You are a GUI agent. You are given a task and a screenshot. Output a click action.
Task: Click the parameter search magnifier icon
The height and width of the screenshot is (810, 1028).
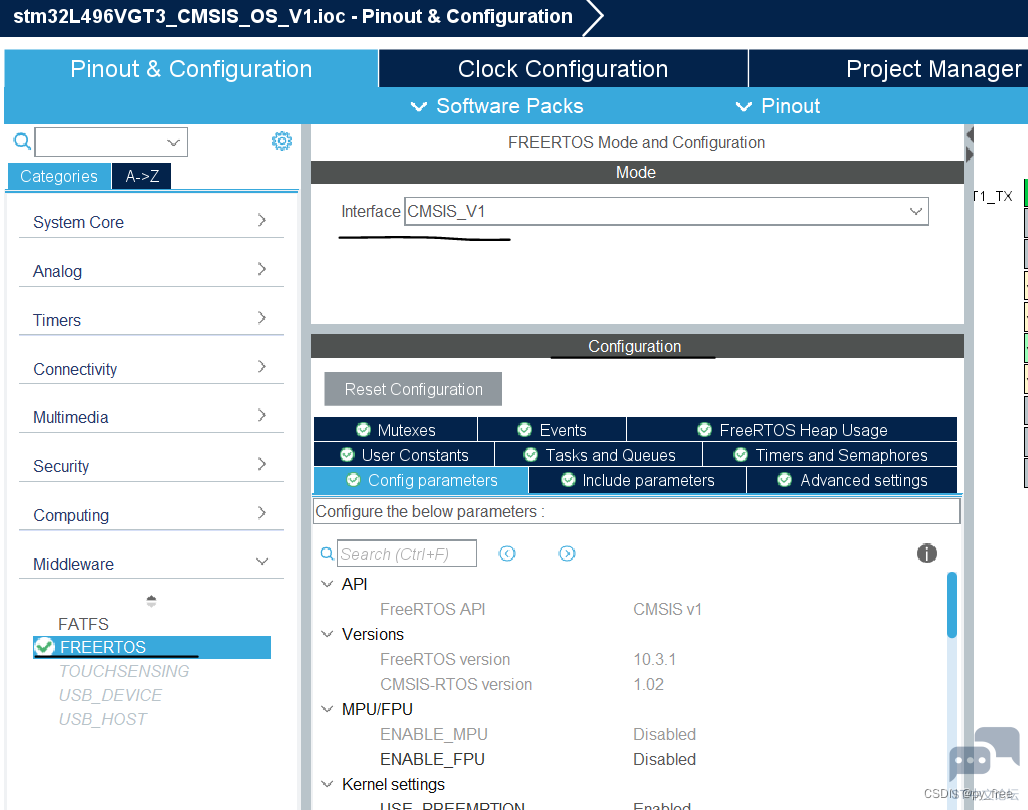click(x=326, y=554)
